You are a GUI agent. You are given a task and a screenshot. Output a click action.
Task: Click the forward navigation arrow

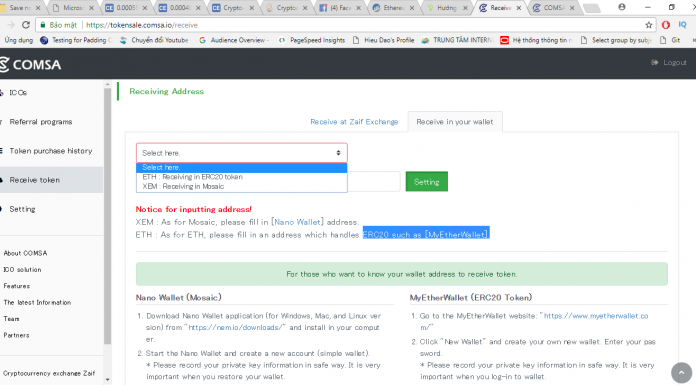11,25
